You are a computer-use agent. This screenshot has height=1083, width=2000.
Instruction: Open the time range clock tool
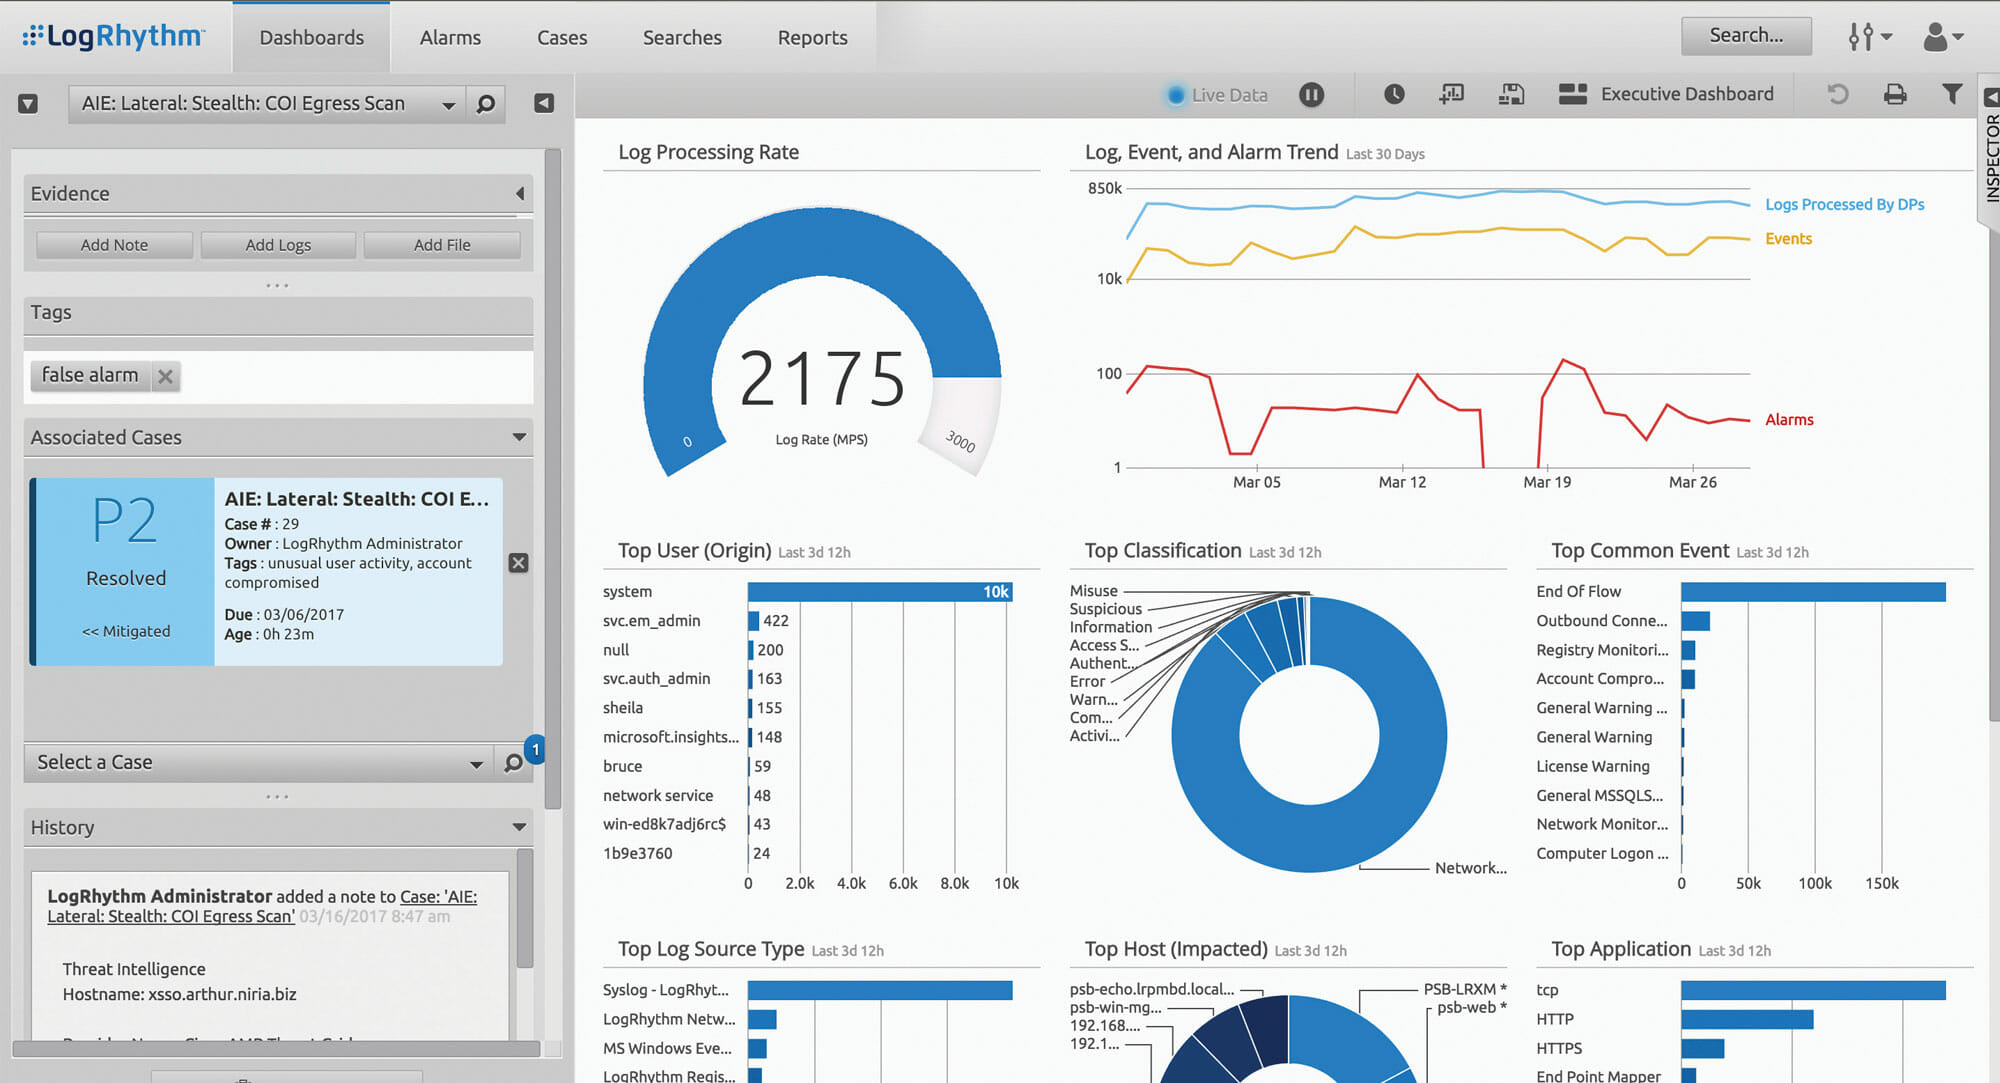(1392, 94)
